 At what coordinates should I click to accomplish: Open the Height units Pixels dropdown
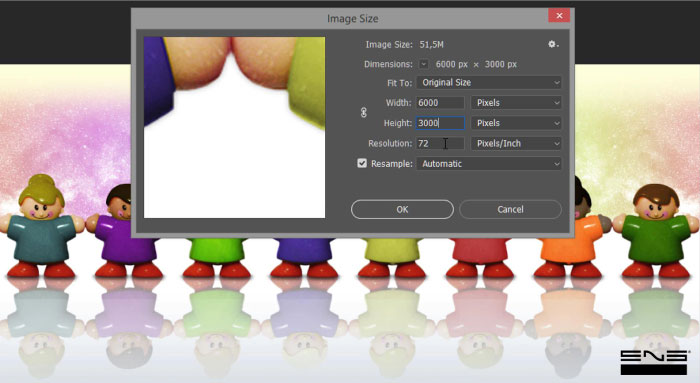coord(516,123)
